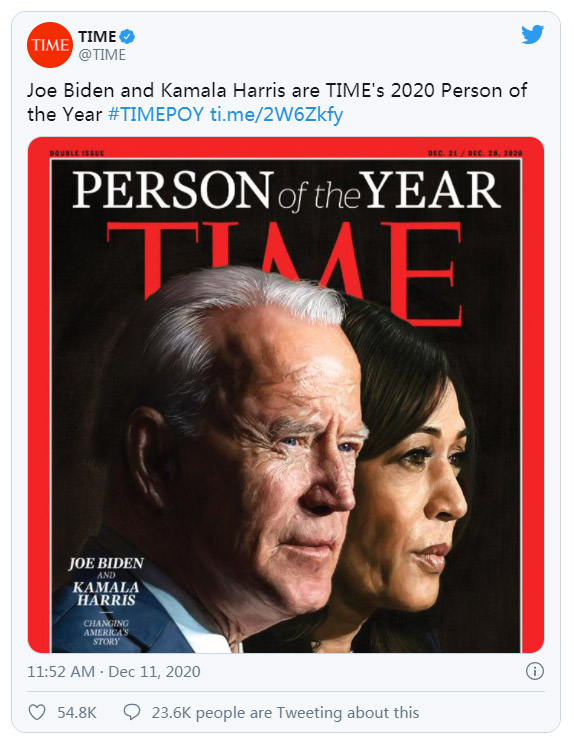The height and width of the screenshot is (740, 574).
Task: Open 23.6K people are Tweeting about this
Action: click(285, 713)
